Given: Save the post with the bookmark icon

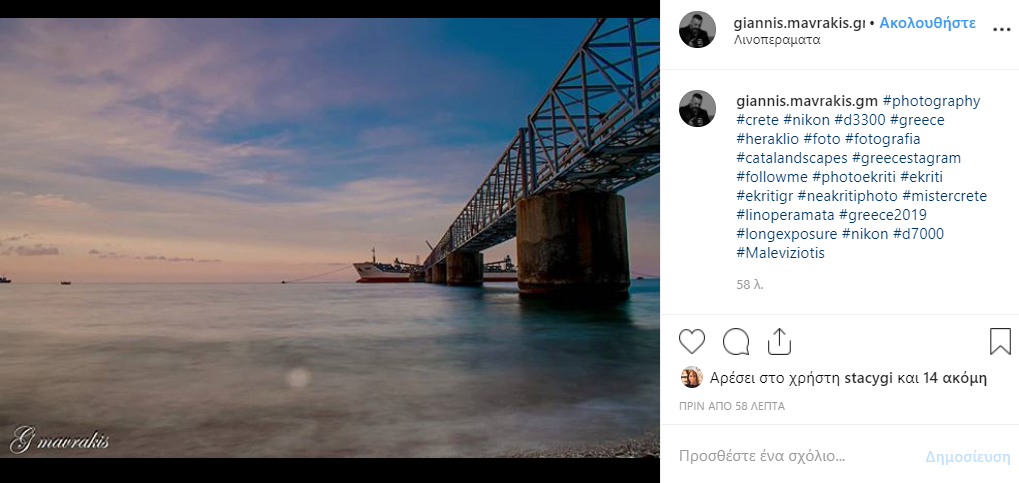Looking at the screenshot, I should [1000, 342].
